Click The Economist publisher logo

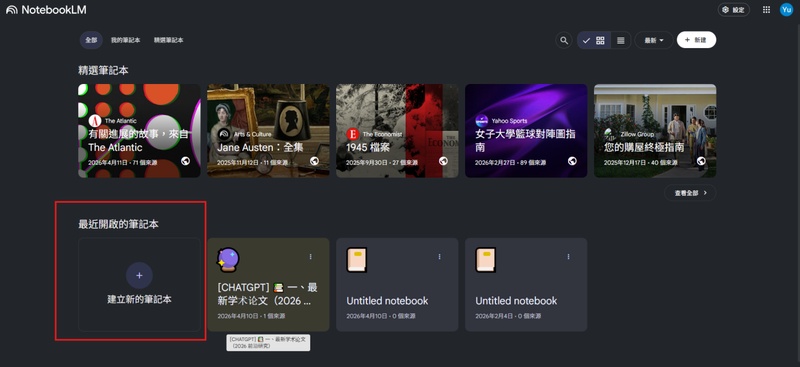[x=353, y=134]
